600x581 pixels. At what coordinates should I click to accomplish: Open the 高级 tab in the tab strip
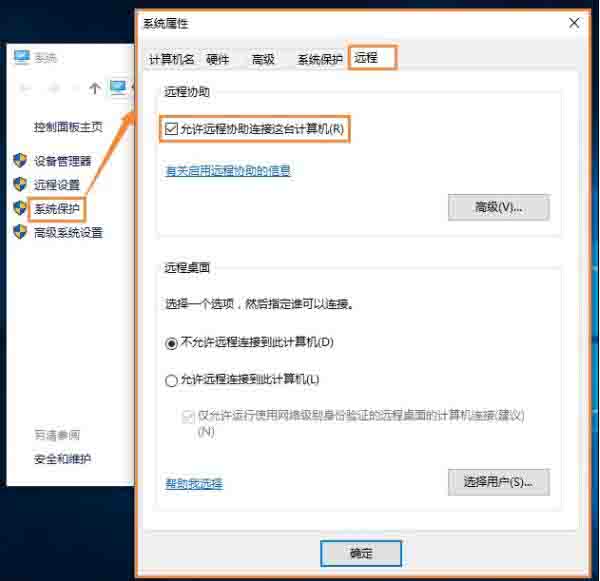(263, 60)
